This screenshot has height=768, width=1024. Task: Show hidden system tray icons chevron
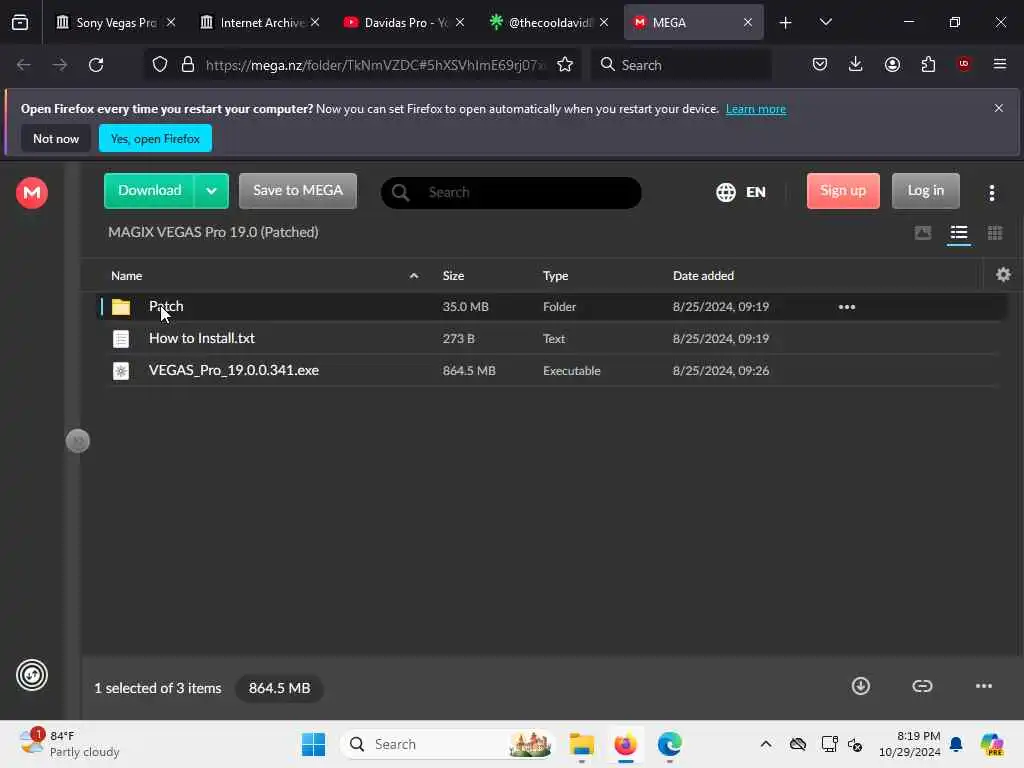[766, 744]
